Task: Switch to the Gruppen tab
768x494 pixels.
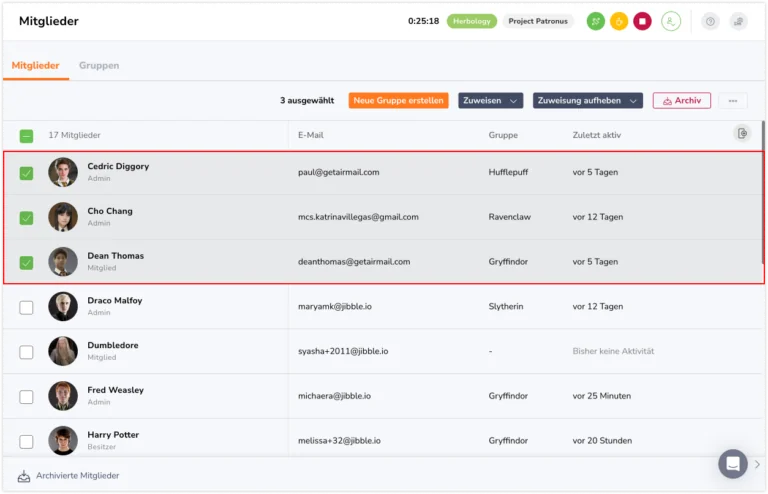Action: (99, 66)
